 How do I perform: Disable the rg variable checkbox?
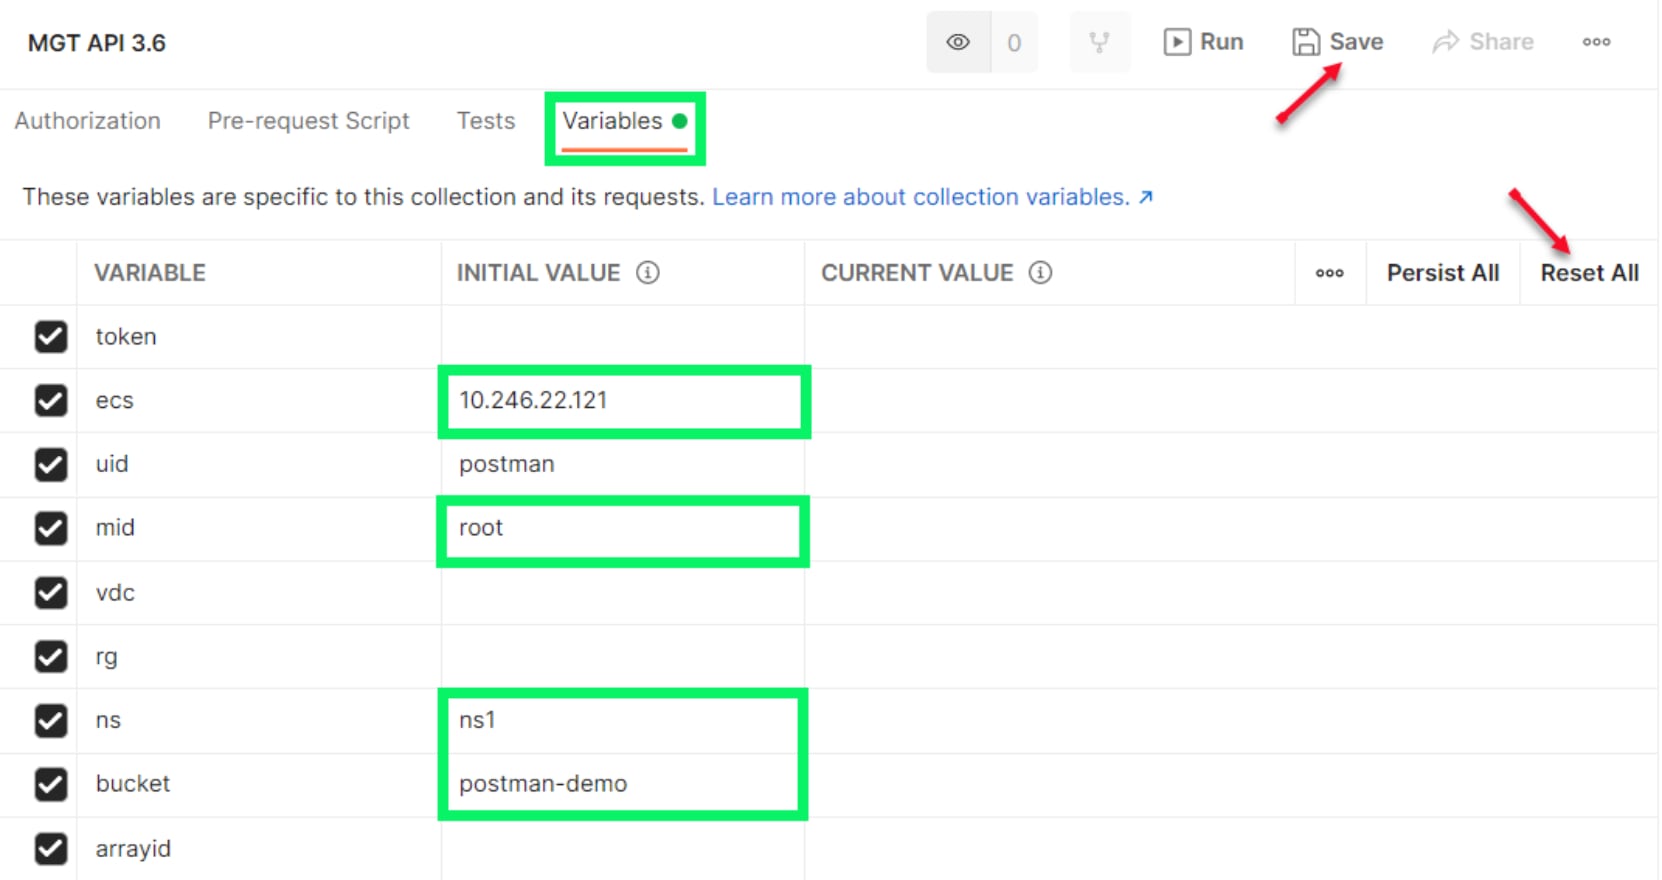[51, 657]
